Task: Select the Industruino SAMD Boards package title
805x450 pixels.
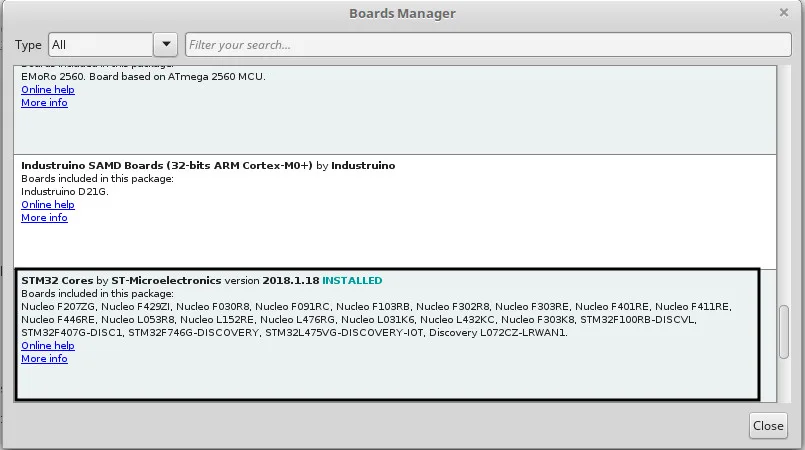Action: click(166, 166)
